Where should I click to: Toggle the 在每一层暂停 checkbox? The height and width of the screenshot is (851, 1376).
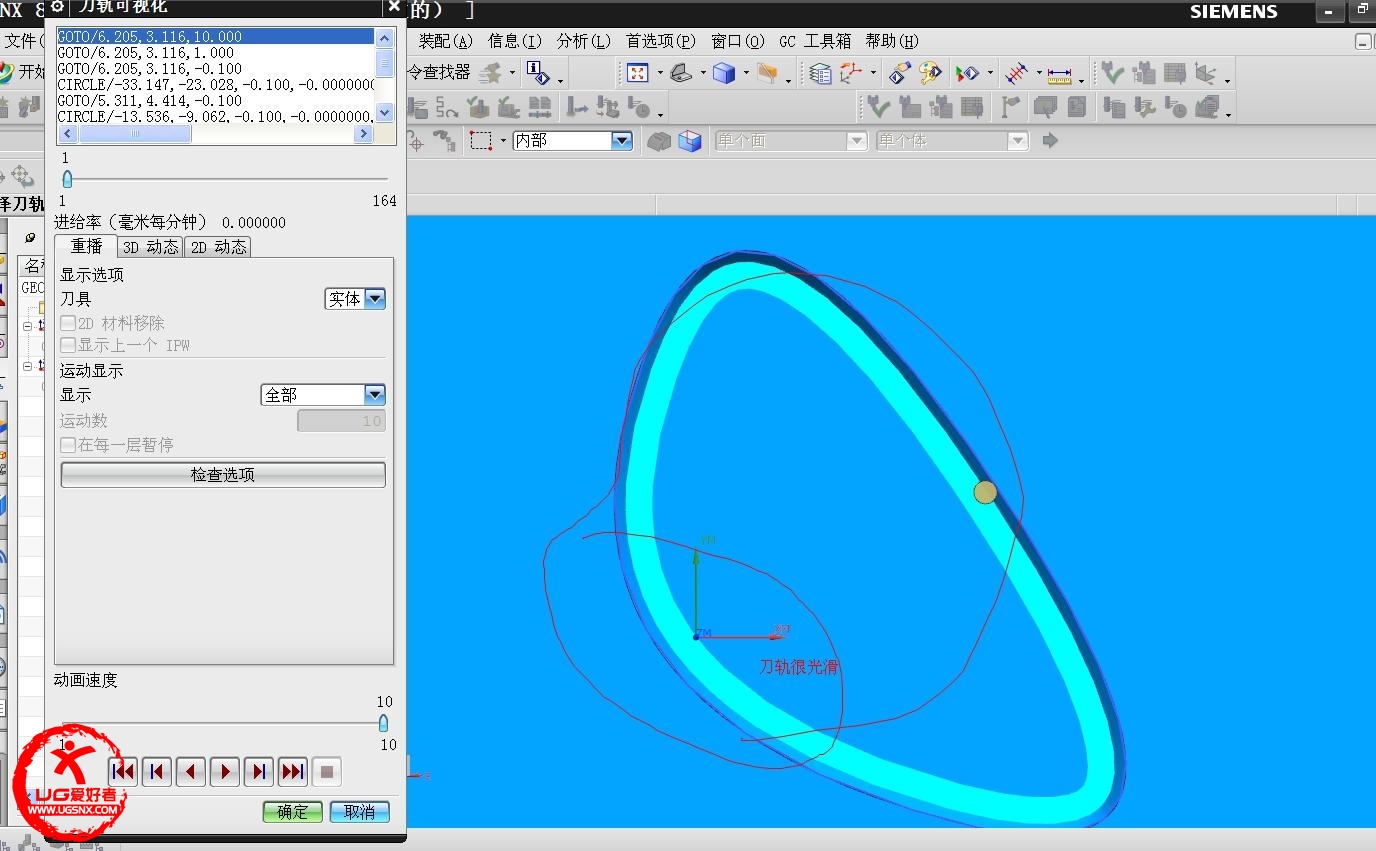pos(68,445)
